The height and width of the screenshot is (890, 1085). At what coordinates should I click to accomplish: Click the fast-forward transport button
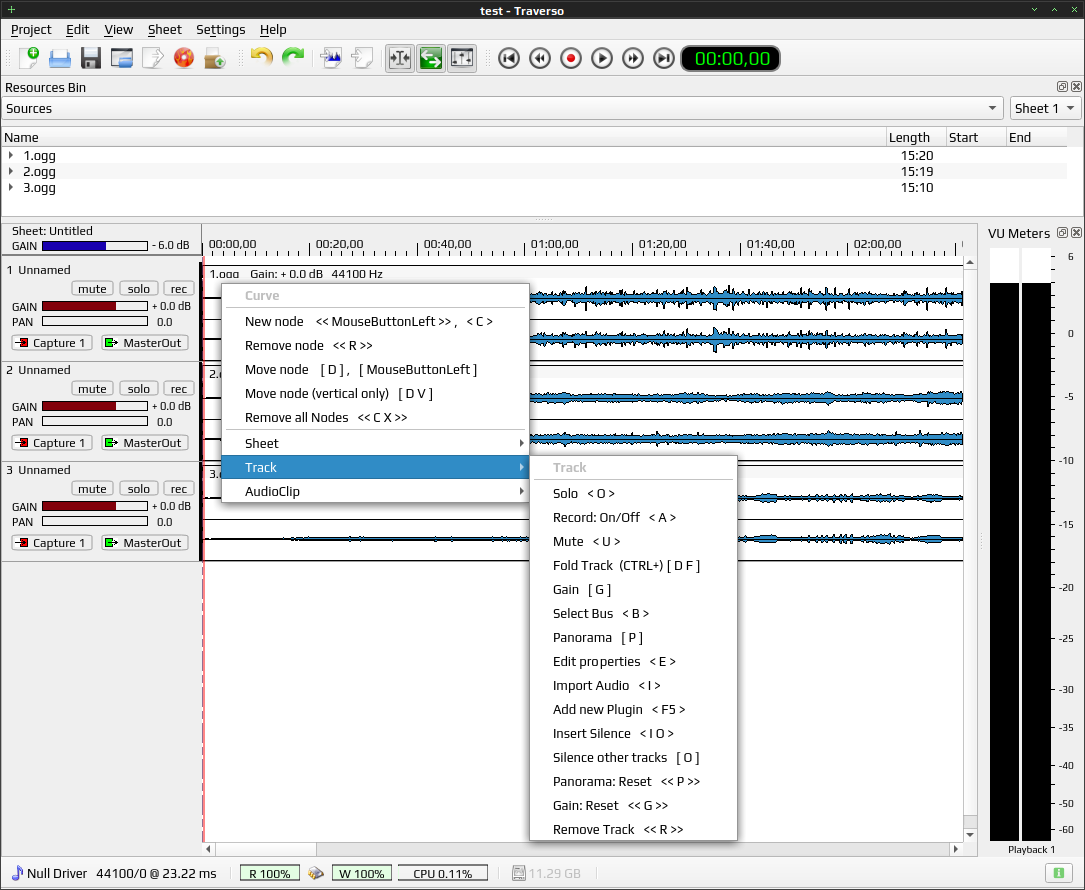(x=632, y=58)
